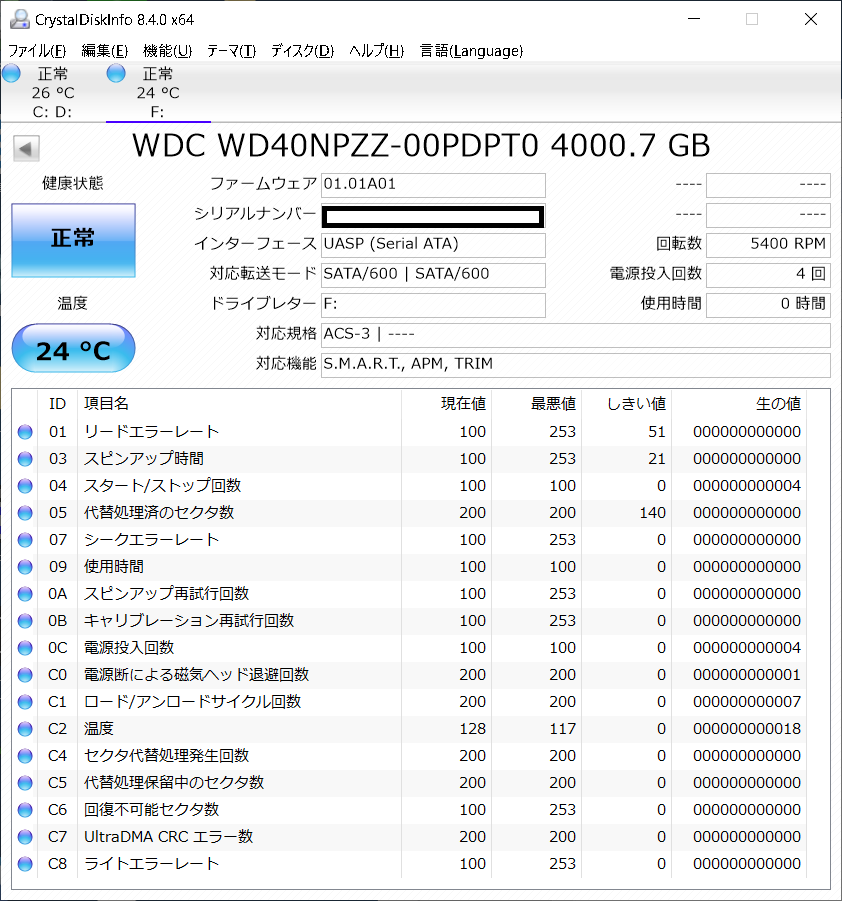Switch to the 26 °C C: D: disk tab
This screenshot has height=901, width=842.
[x=53, y=92]
